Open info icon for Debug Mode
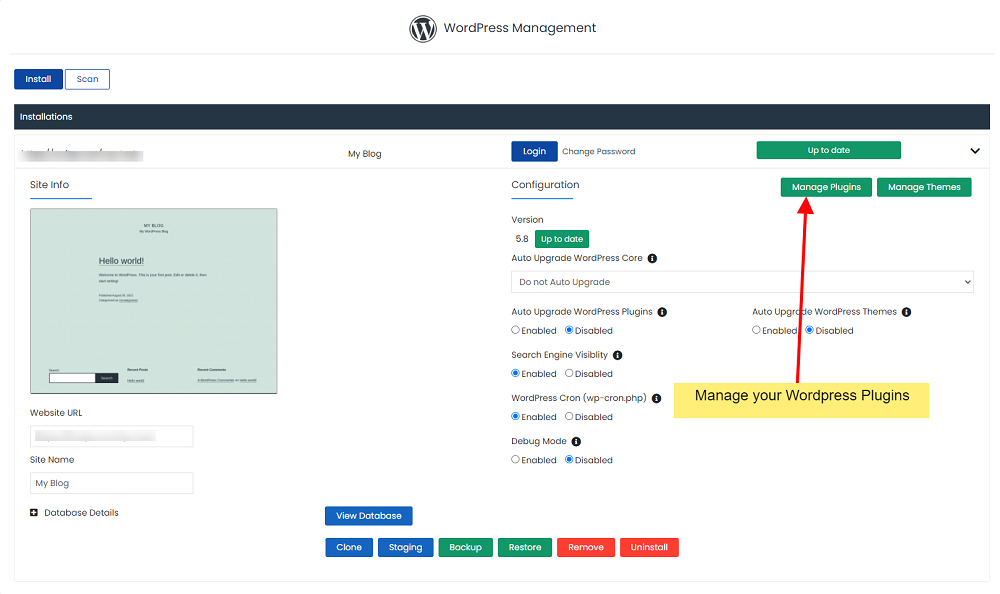The image size is (1000, 594). (576, 442)
